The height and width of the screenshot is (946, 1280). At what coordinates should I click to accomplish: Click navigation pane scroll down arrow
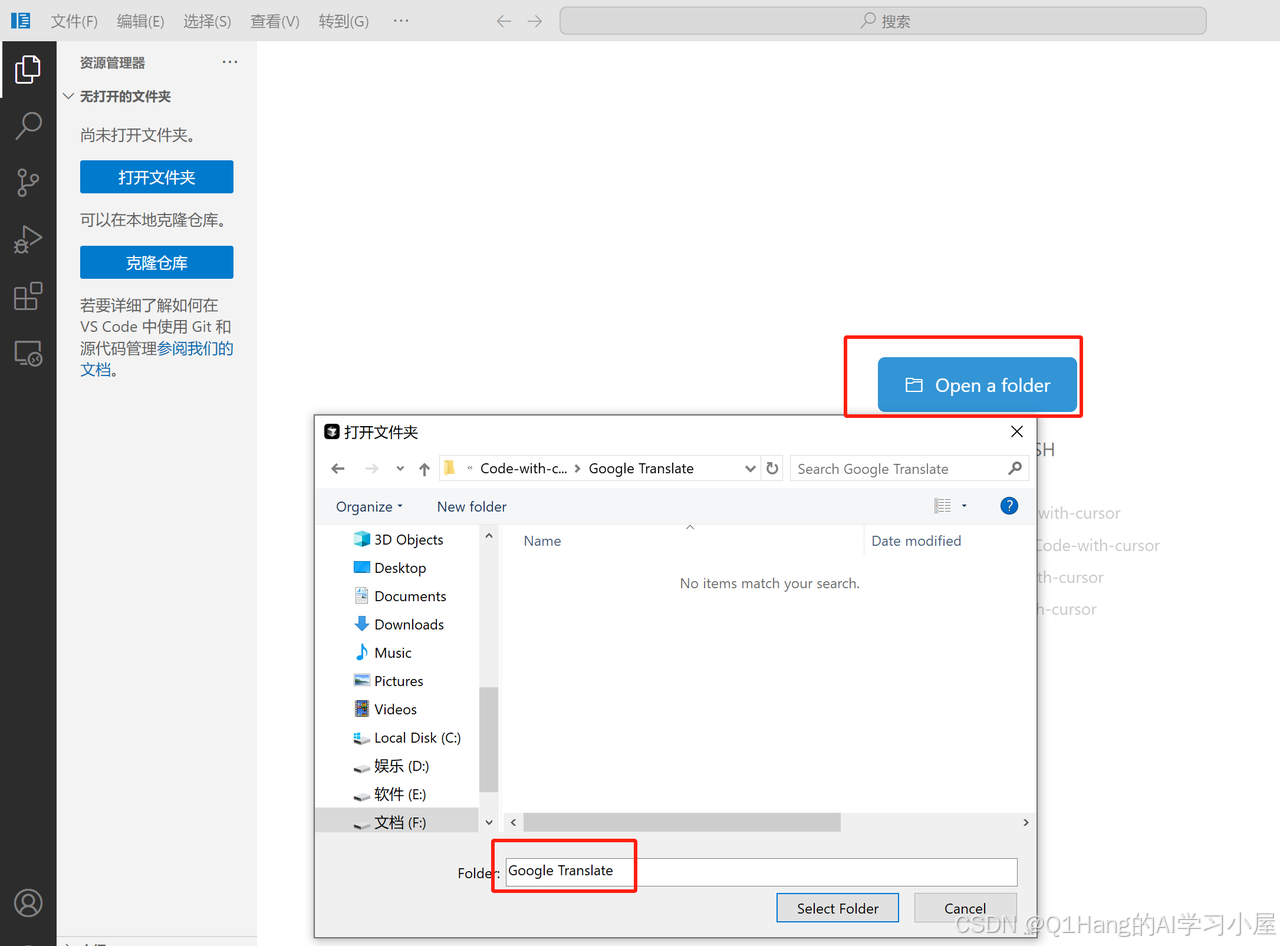tap(489, 822)
